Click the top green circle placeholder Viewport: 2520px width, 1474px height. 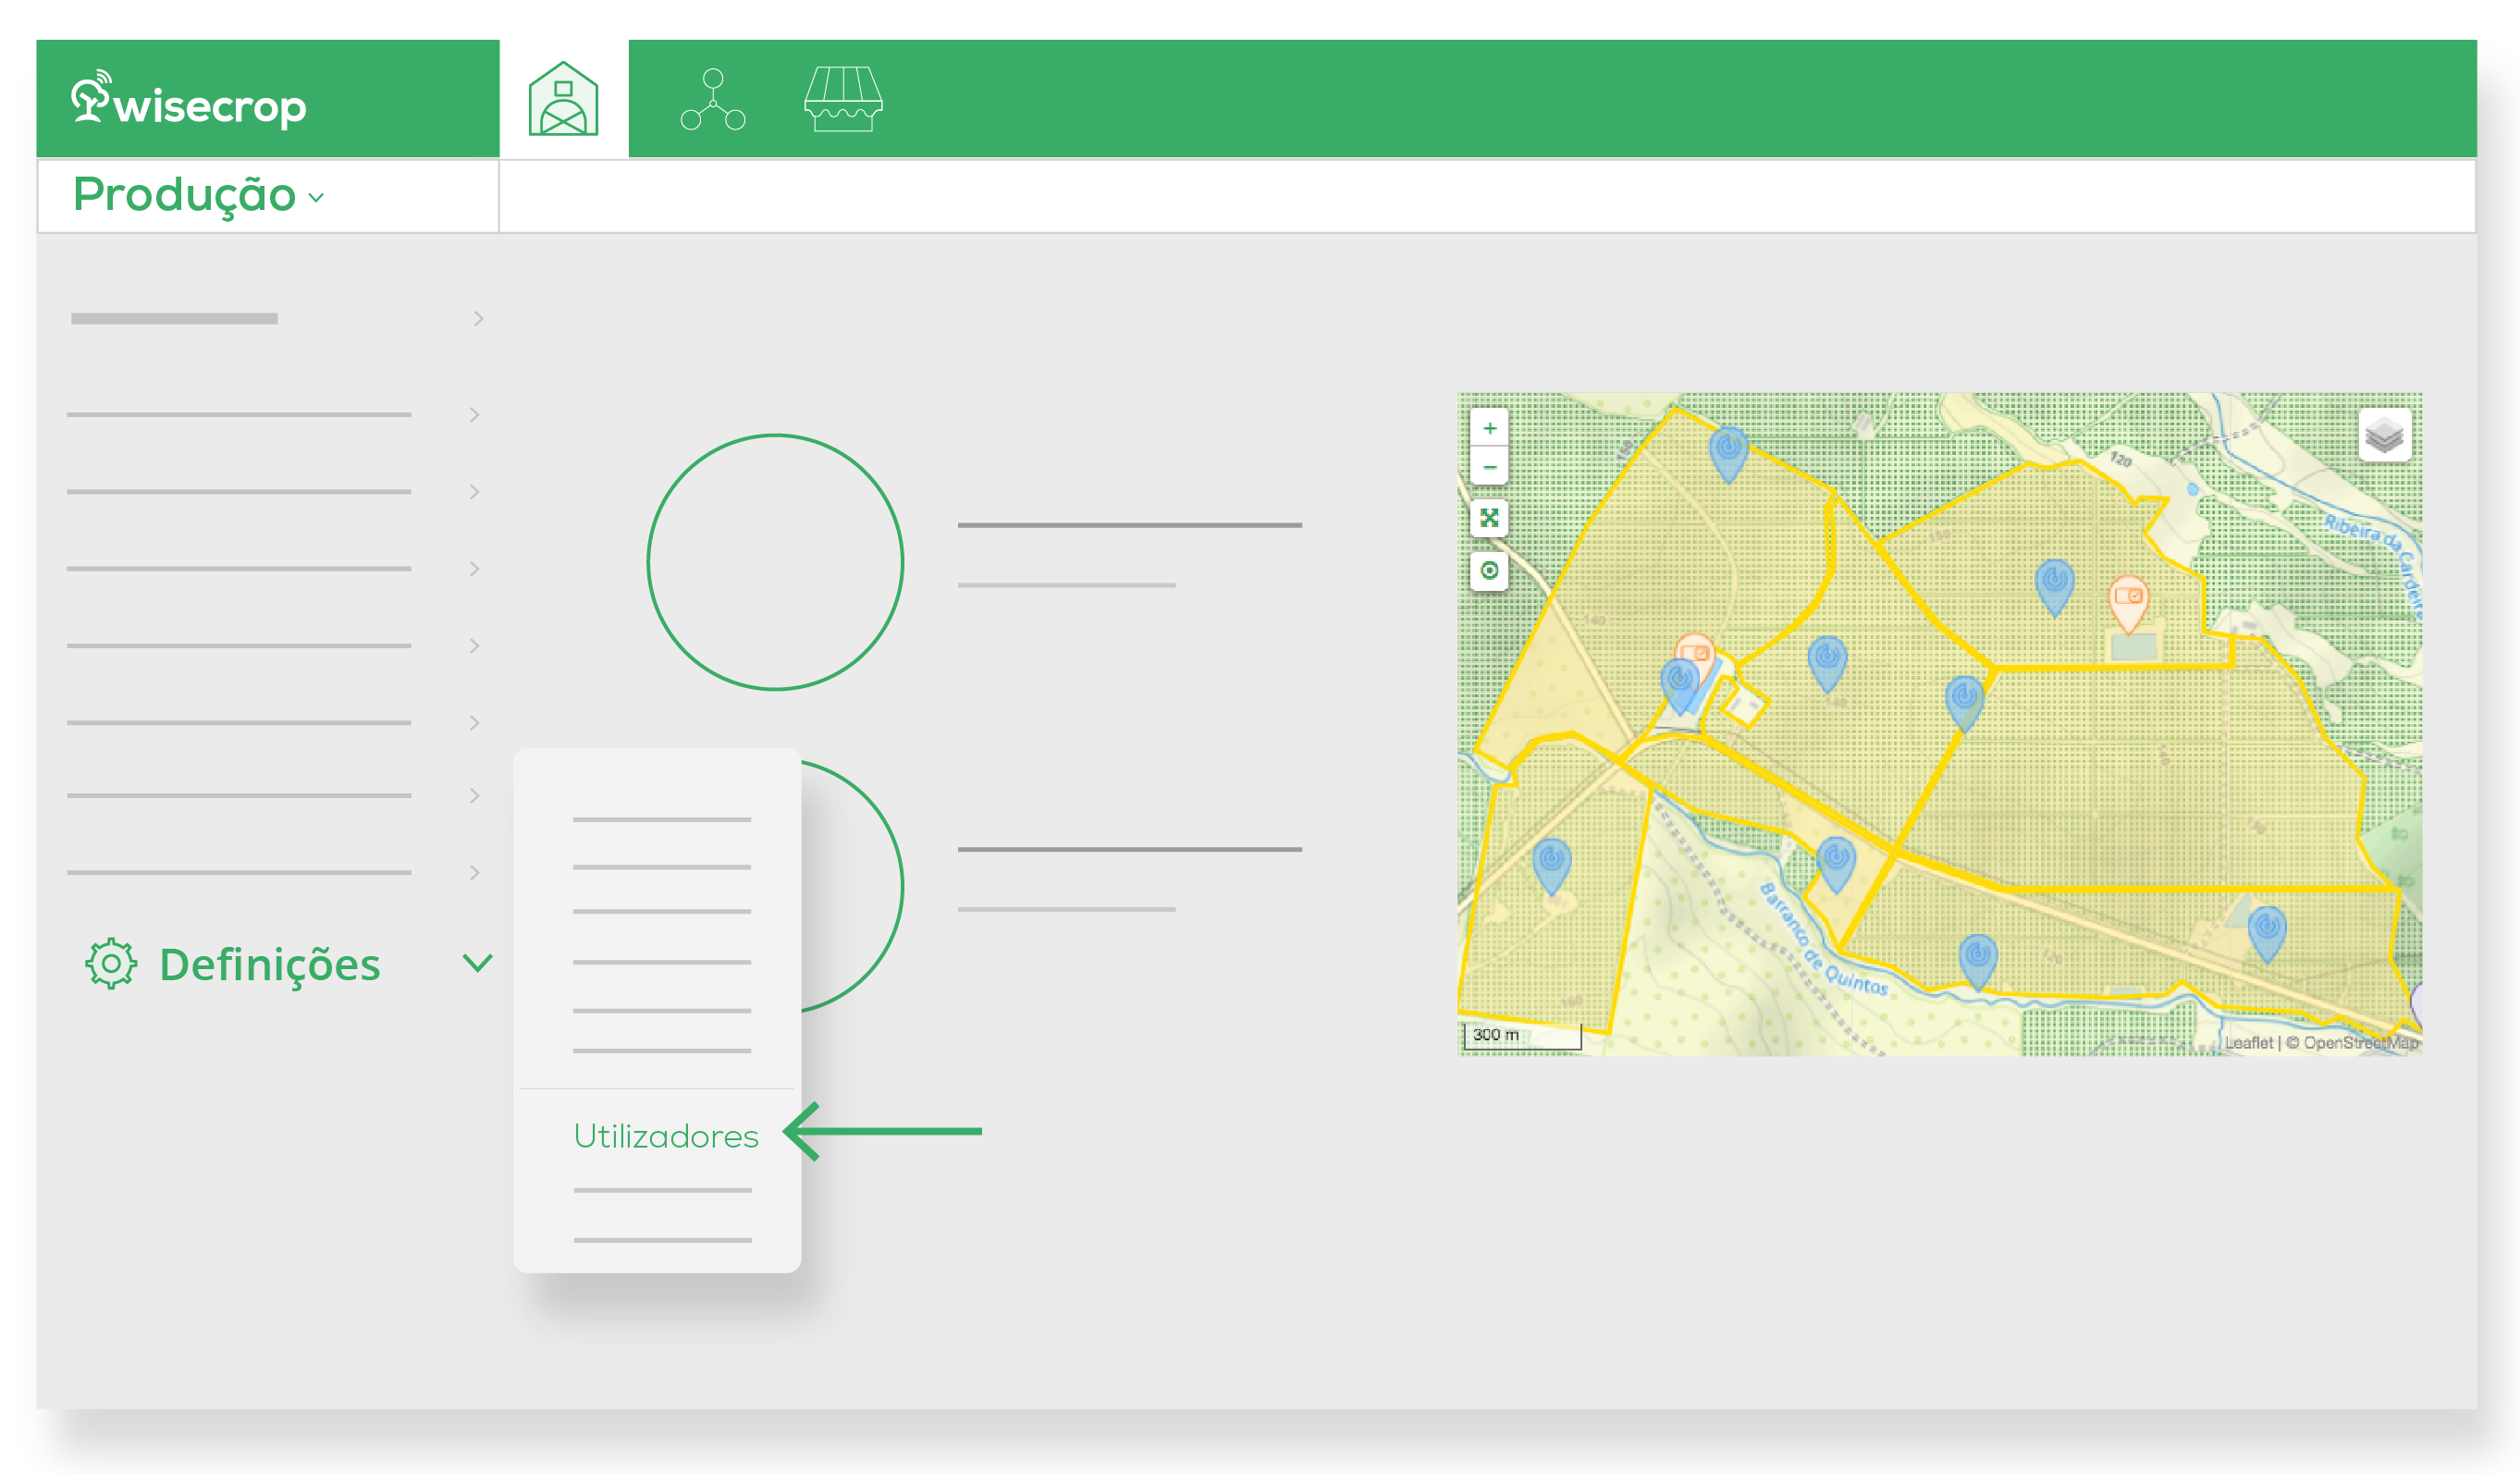coord(775,562)
